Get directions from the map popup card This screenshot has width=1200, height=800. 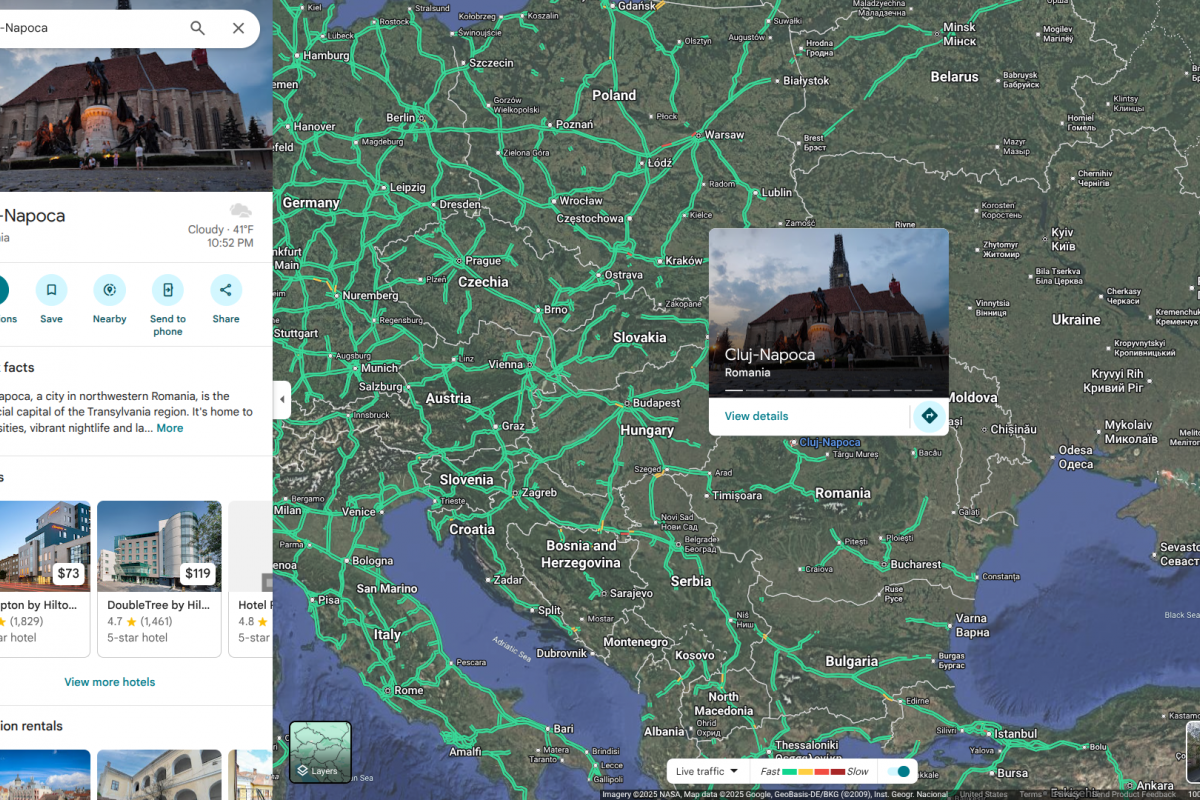pos(929,416)
